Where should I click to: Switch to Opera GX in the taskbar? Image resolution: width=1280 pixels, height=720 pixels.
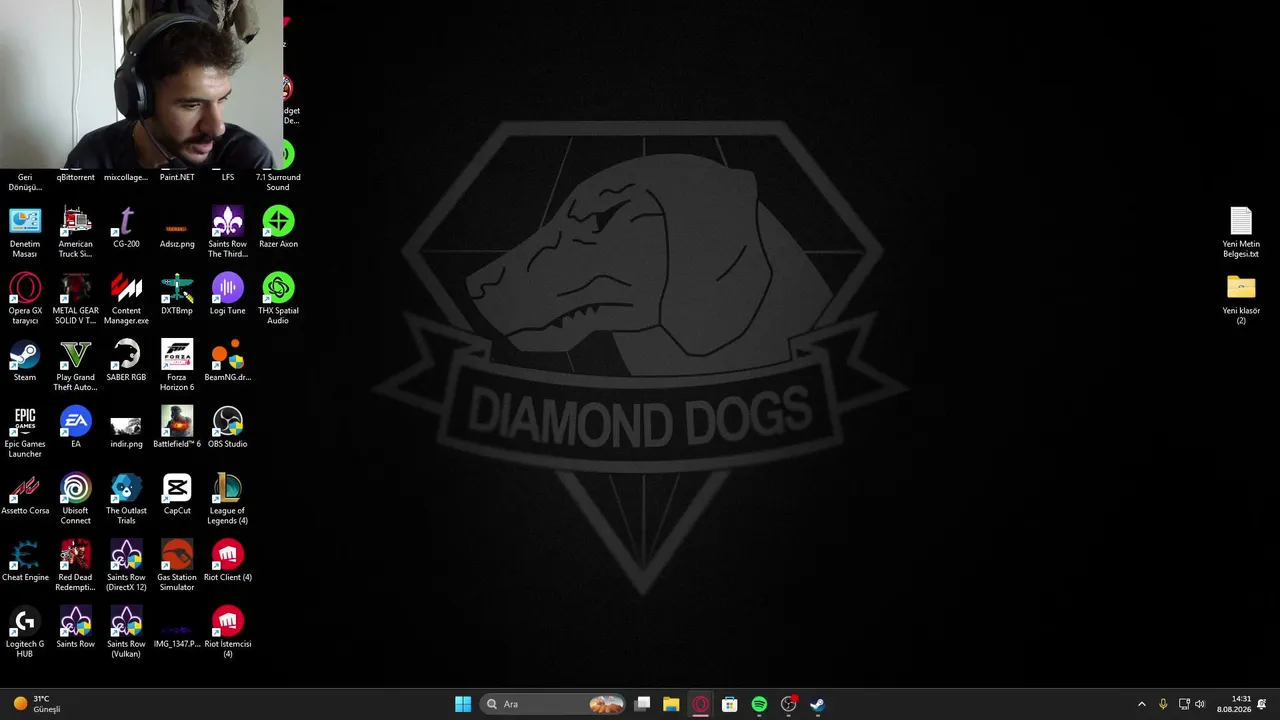click(x=701, y=704)
